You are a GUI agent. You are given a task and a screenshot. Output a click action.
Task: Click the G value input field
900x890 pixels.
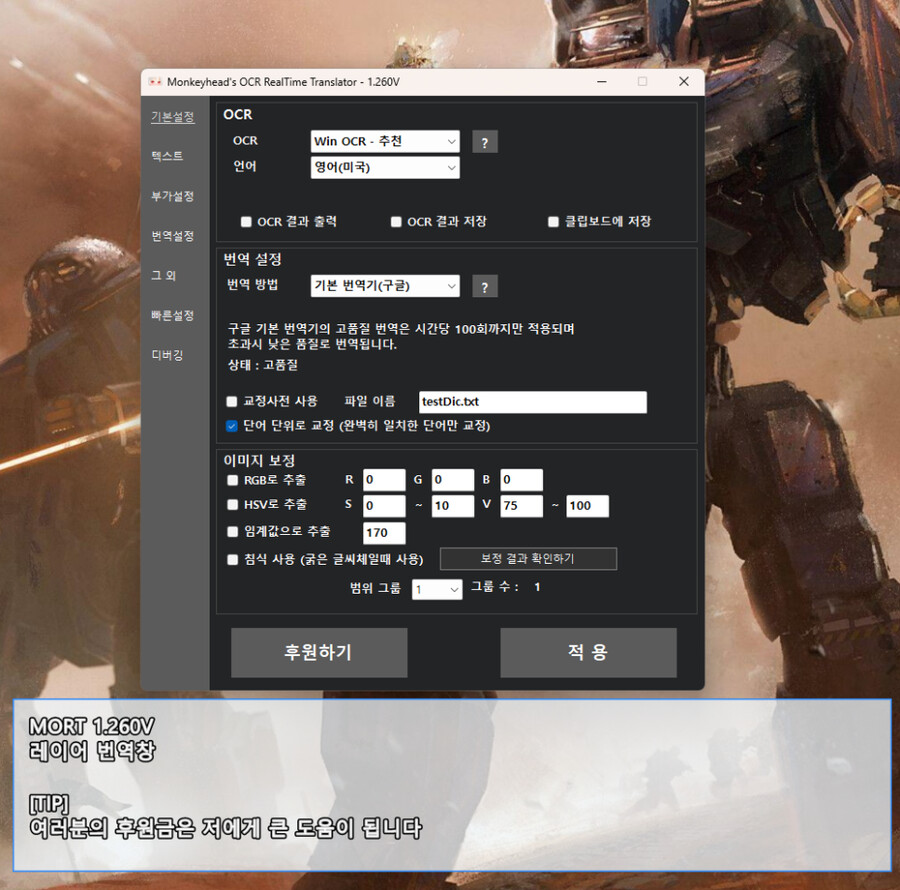pos(453,480)
